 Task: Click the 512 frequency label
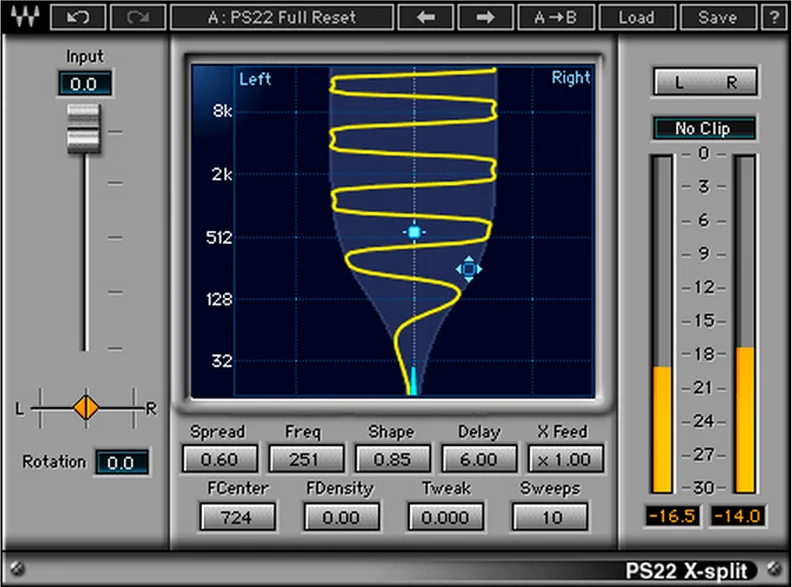219,237
